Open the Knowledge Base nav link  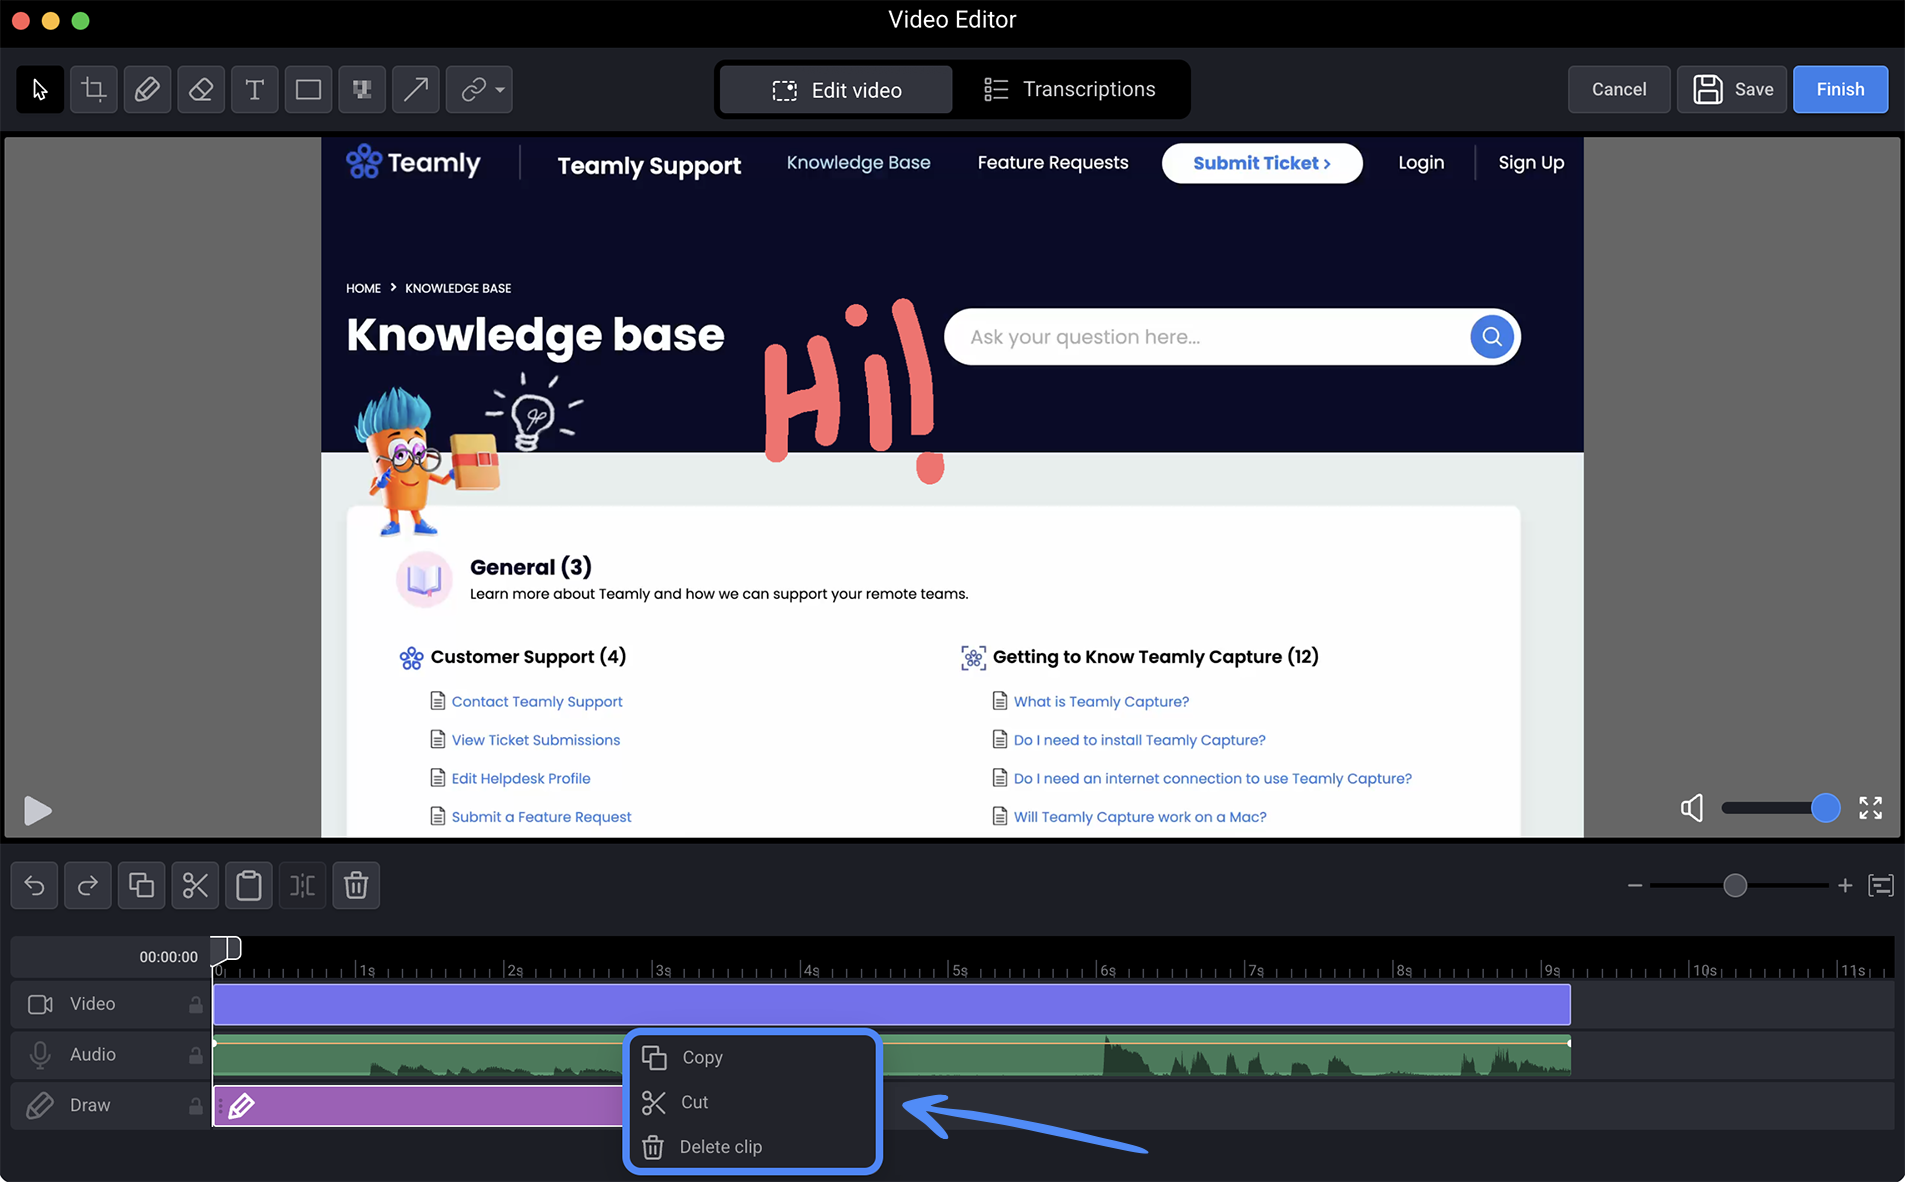858,162
